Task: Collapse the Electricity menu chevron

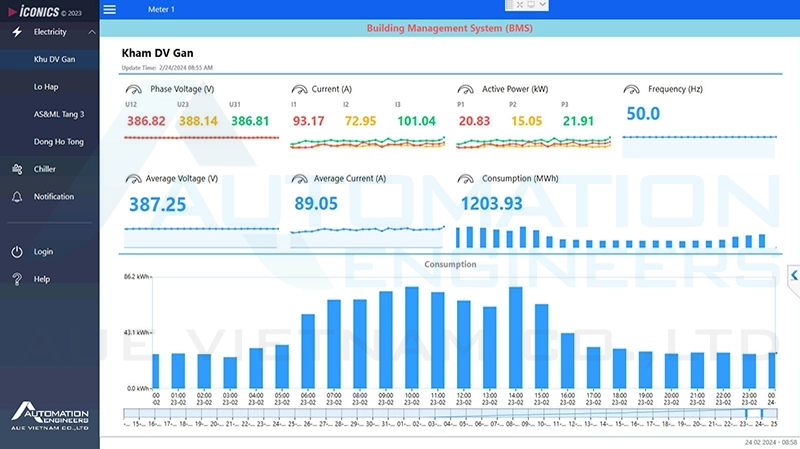Action: click(x=92, y=32)
